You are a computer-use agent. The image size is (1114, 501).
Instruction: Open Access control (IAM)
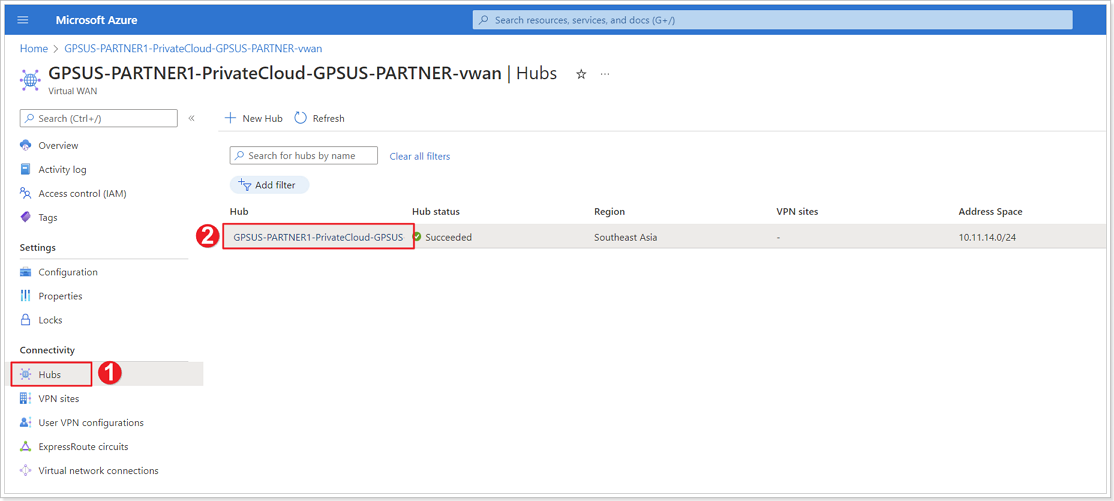[82, 193]
